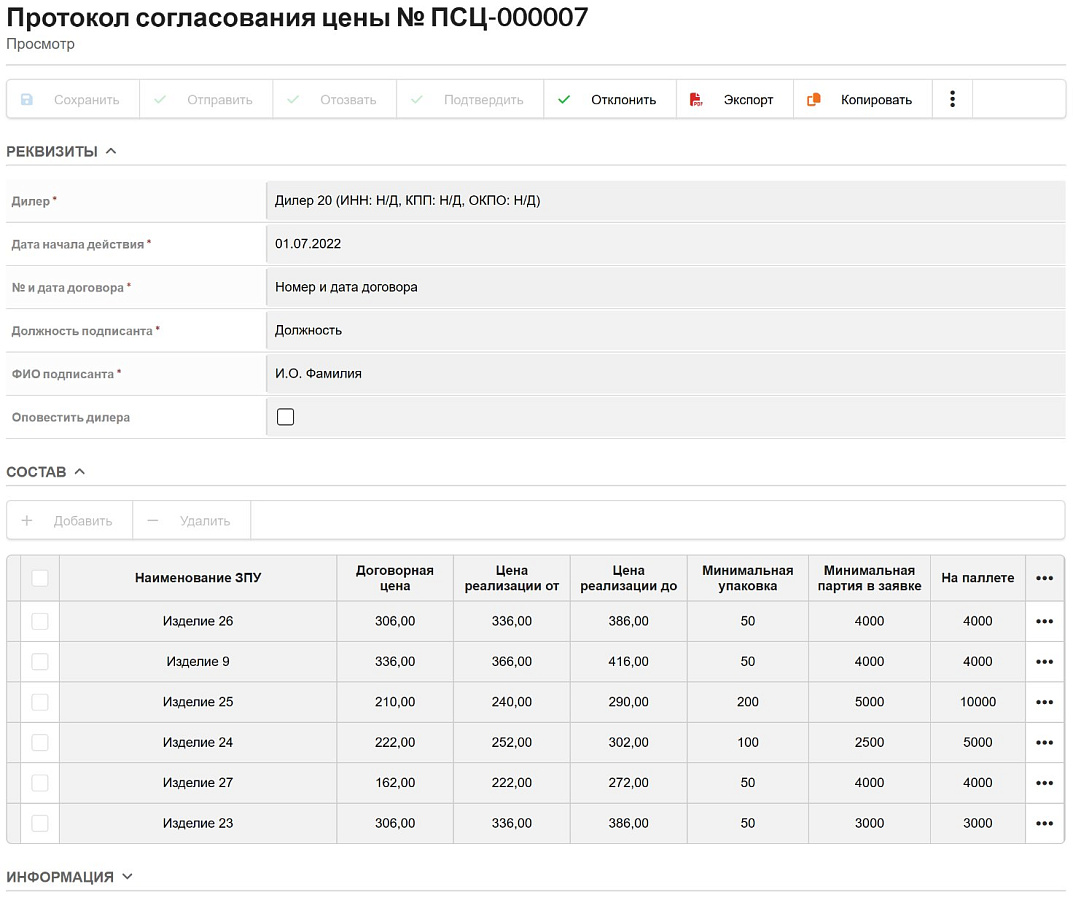Tick the select-all checkbox in table header
The width and height of the screenshot is (1073, 900).
click(40, 578)
